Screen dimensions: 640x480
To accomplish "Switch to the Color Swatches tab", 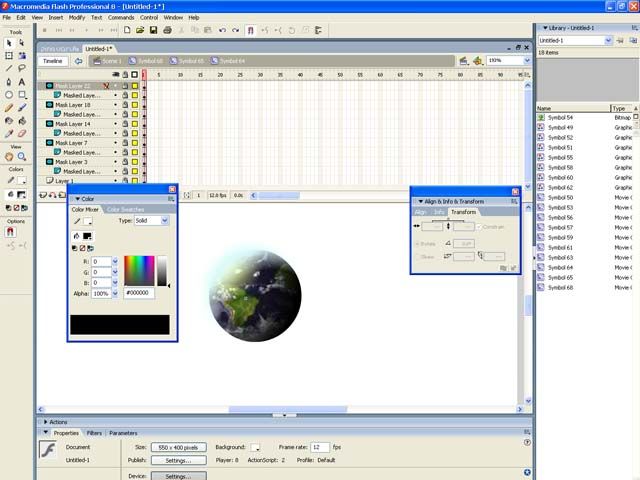I will point(125,209).
